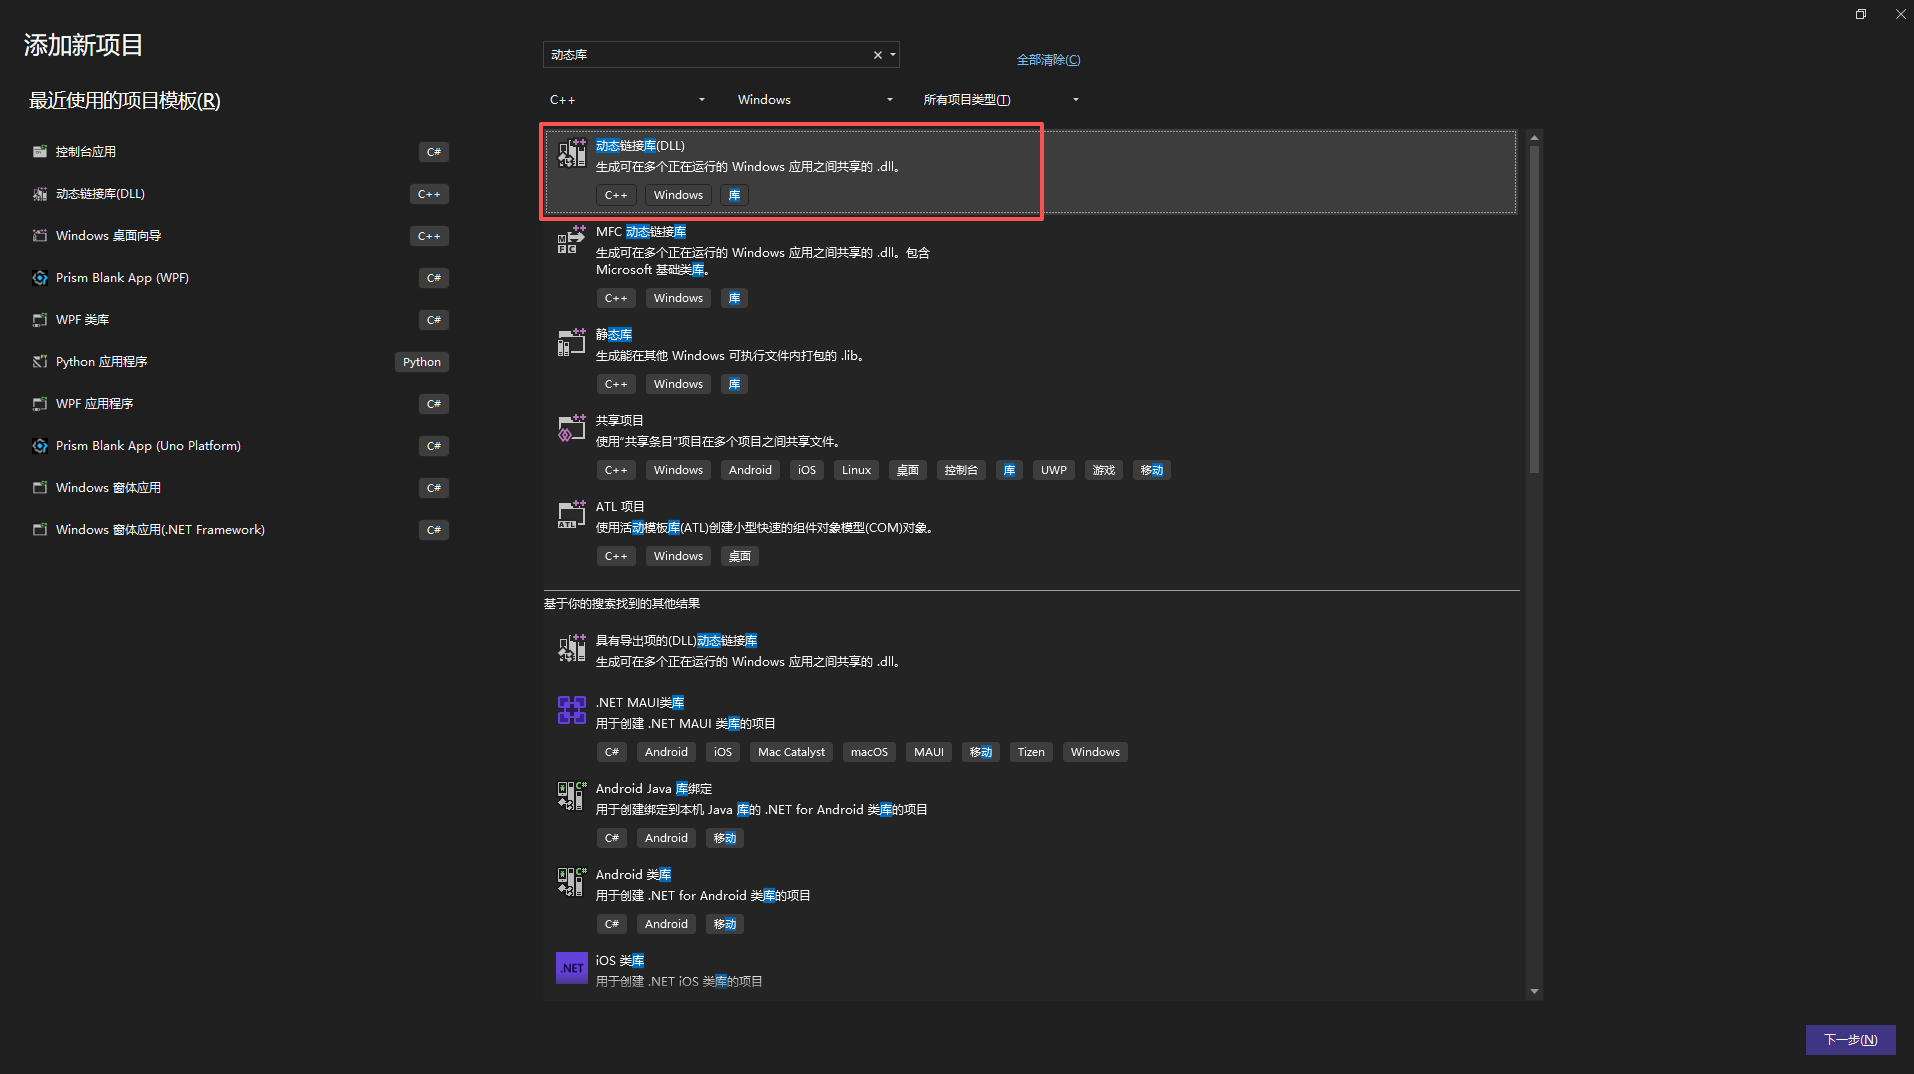Open the search history dropdown arrow
1914x1074 pixels.
coord(893,55)
